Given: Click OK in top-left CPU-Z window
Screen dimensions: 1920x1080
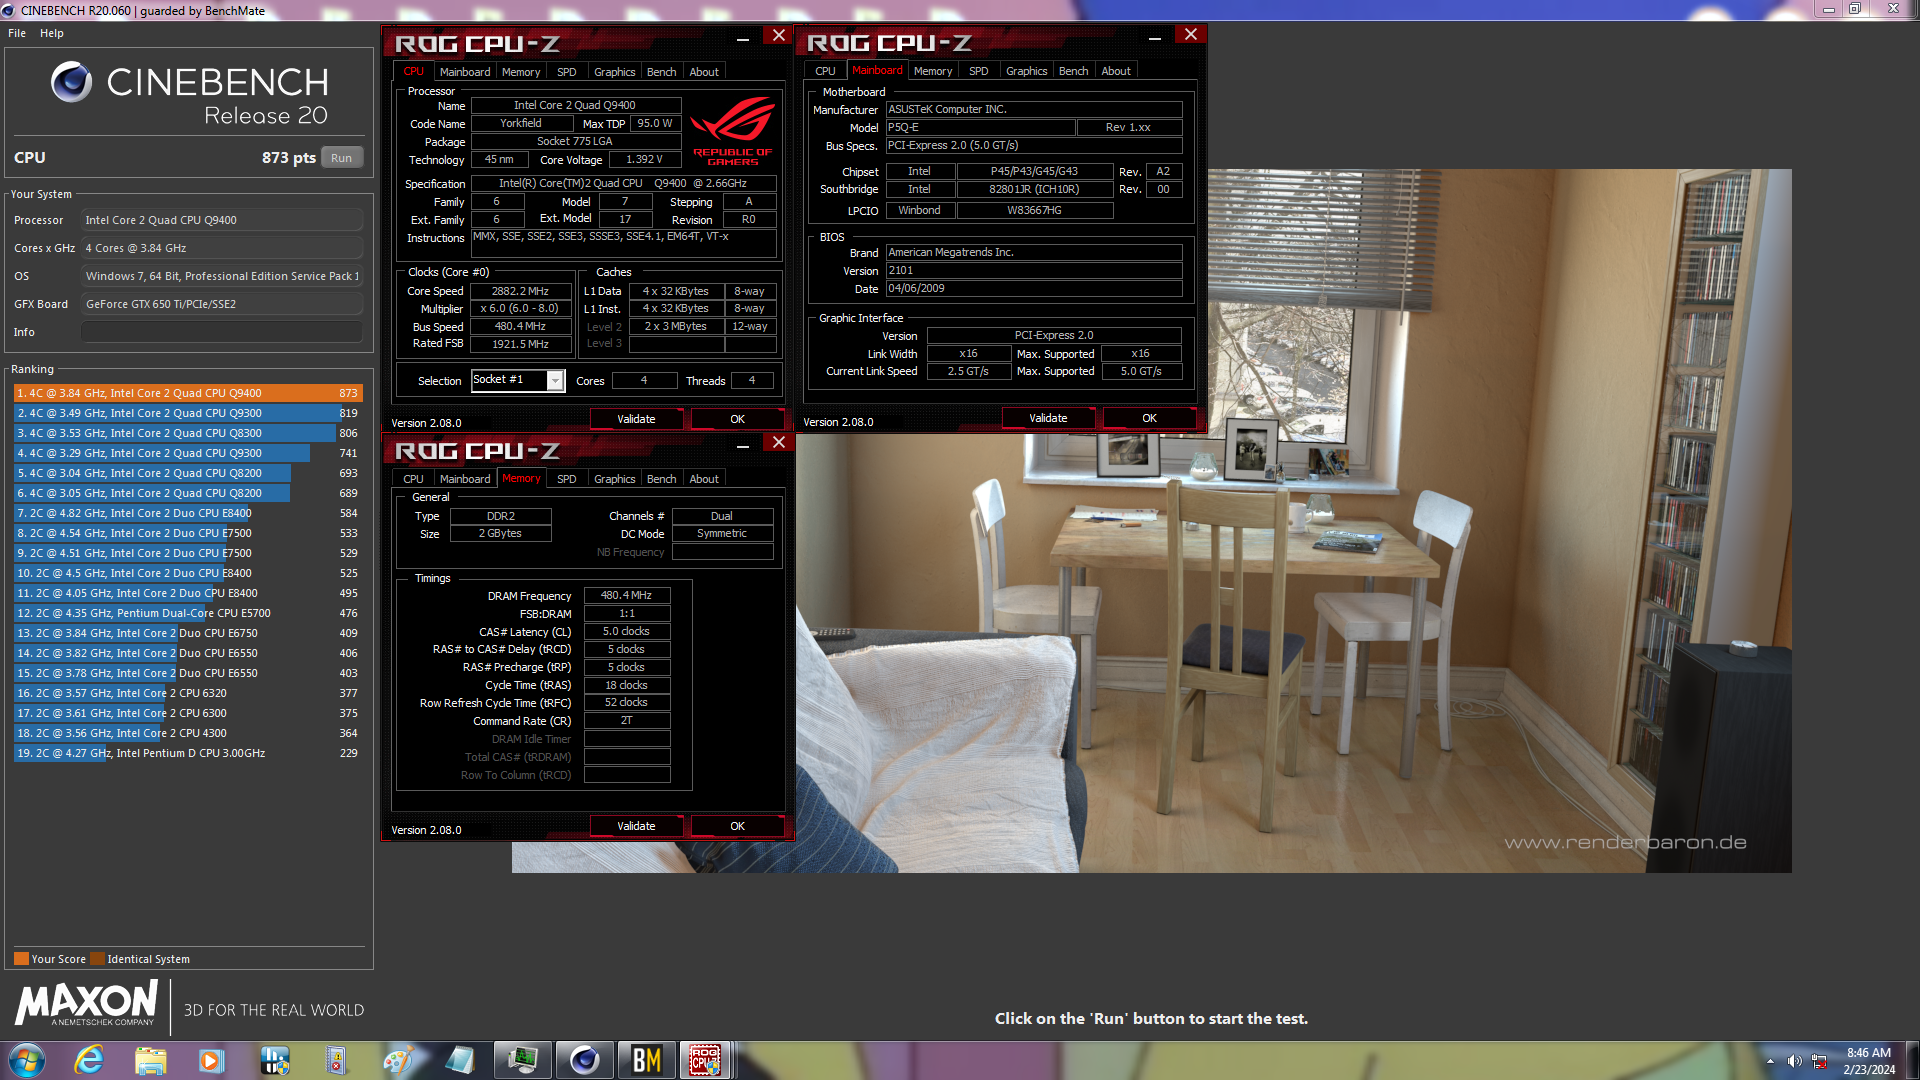Looking at the screenshot, I should coord(737,419).
